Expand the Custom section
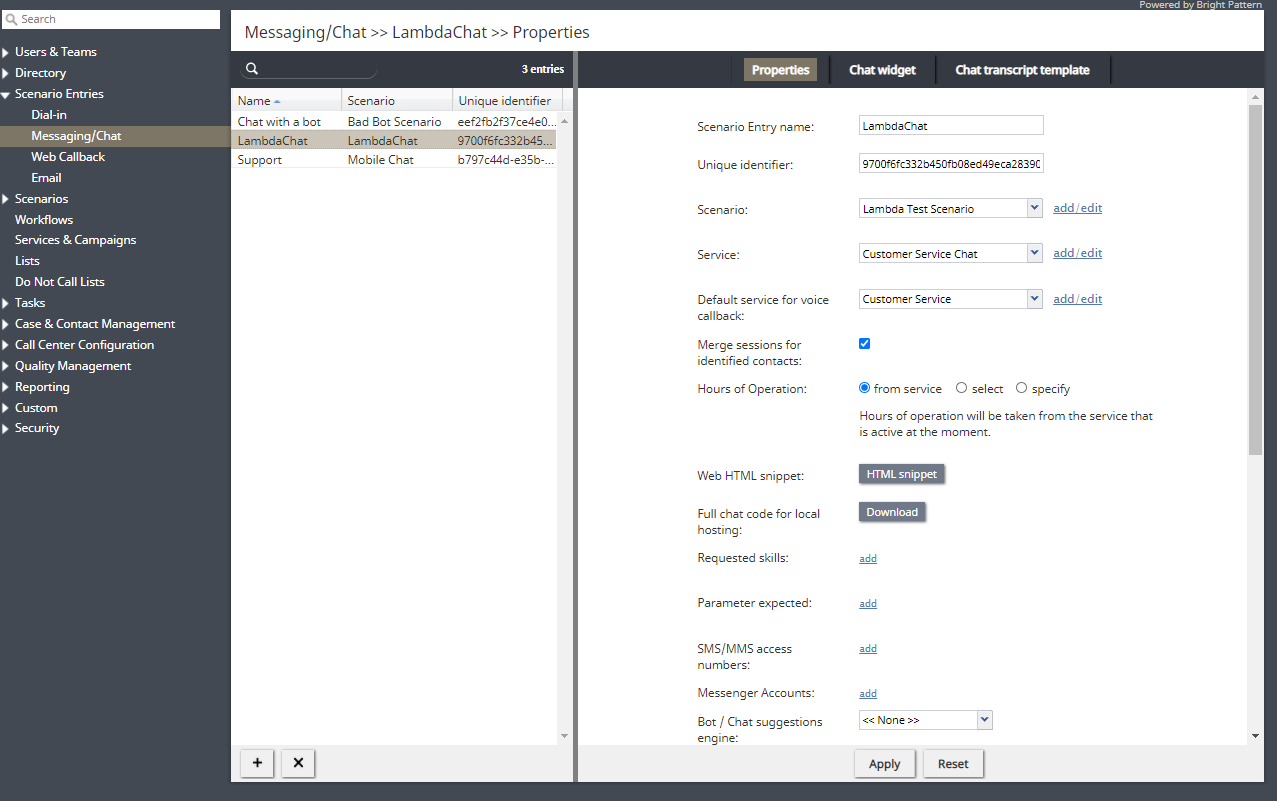This screenshot has width=1277, height=801. pyautogui.click(x=6, y=408)
